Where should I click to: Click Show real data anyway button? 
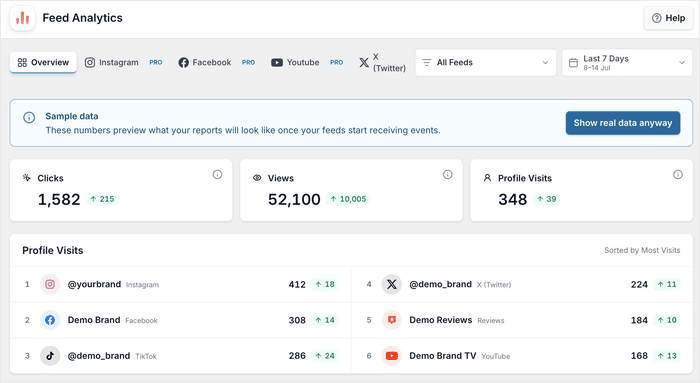pos(623,123)
